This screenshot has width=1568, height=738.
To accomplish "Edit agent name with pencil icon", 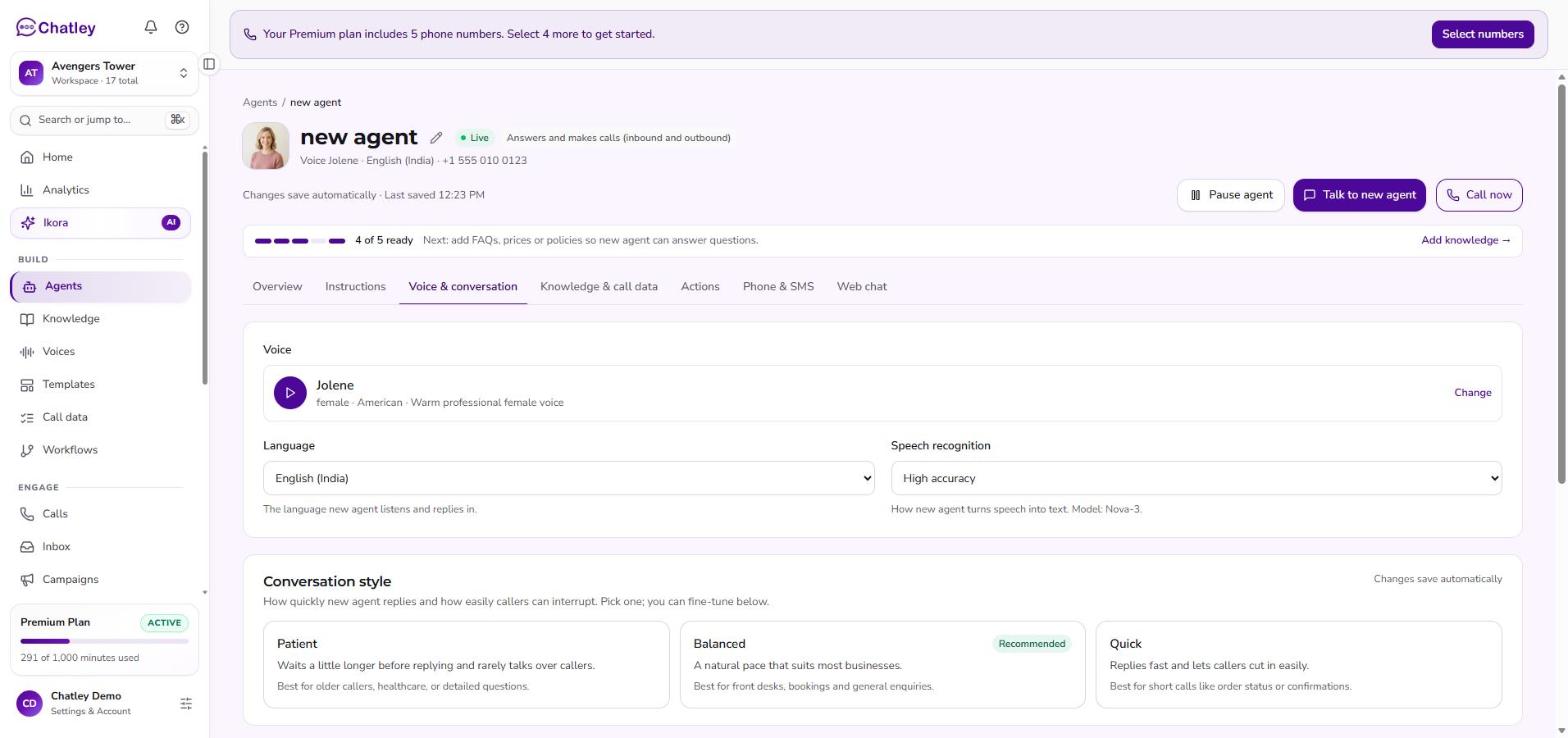I will 436,138.
